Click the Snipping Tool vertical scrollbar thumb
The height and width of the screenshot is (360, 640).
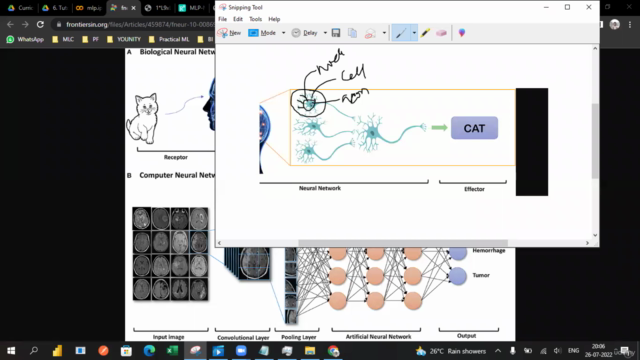pyautogui.click(x=595, y=141)
